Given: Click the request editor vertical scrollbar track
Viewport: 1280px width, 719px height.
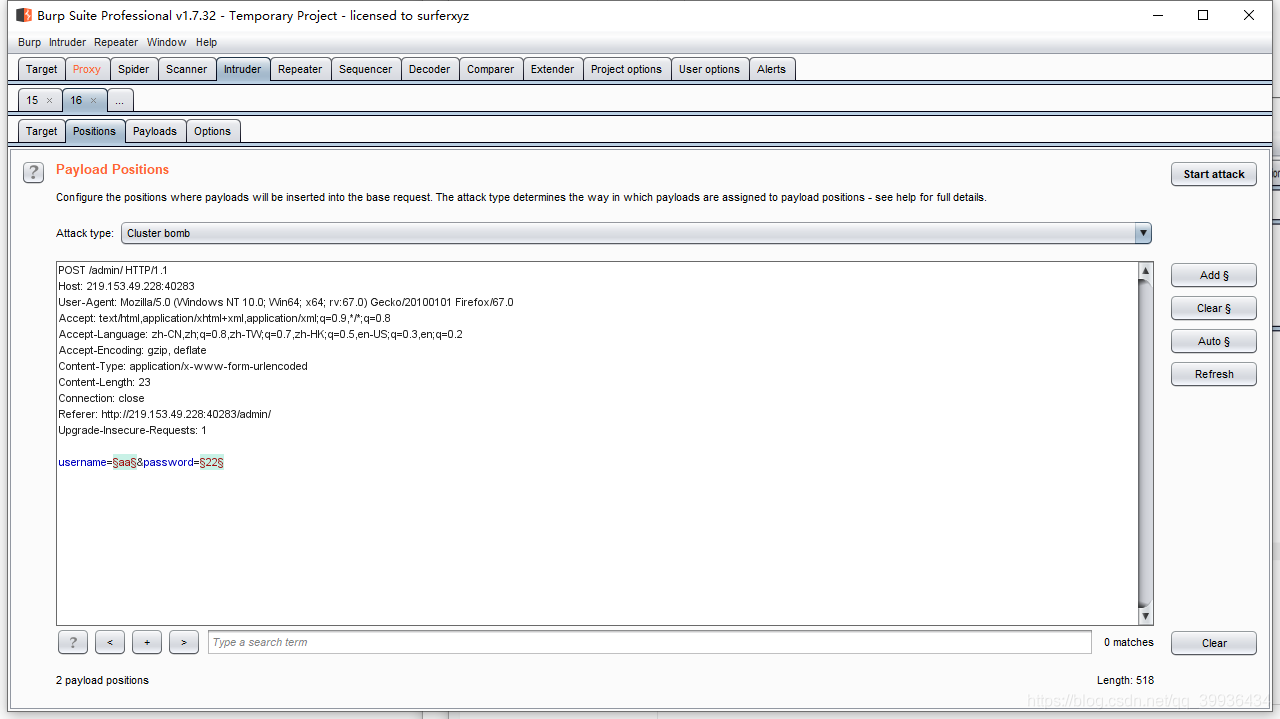Looking at the screenshot, I should [1146, 444].
